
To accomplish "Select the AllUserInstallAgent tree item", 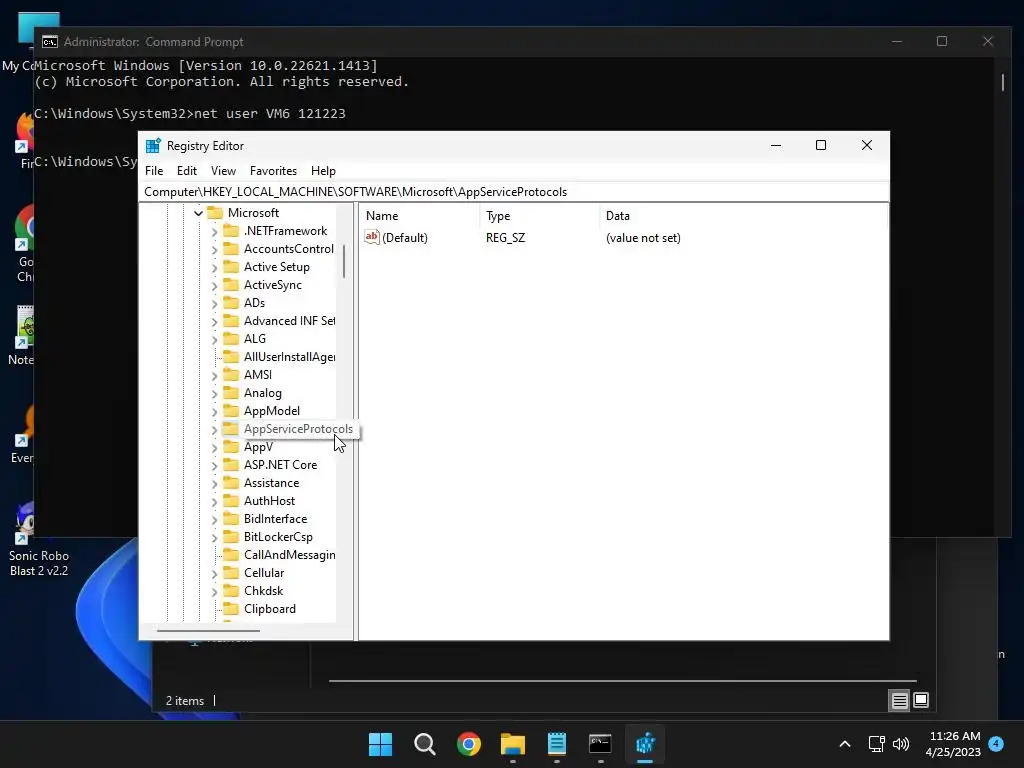I will [289, 357].
